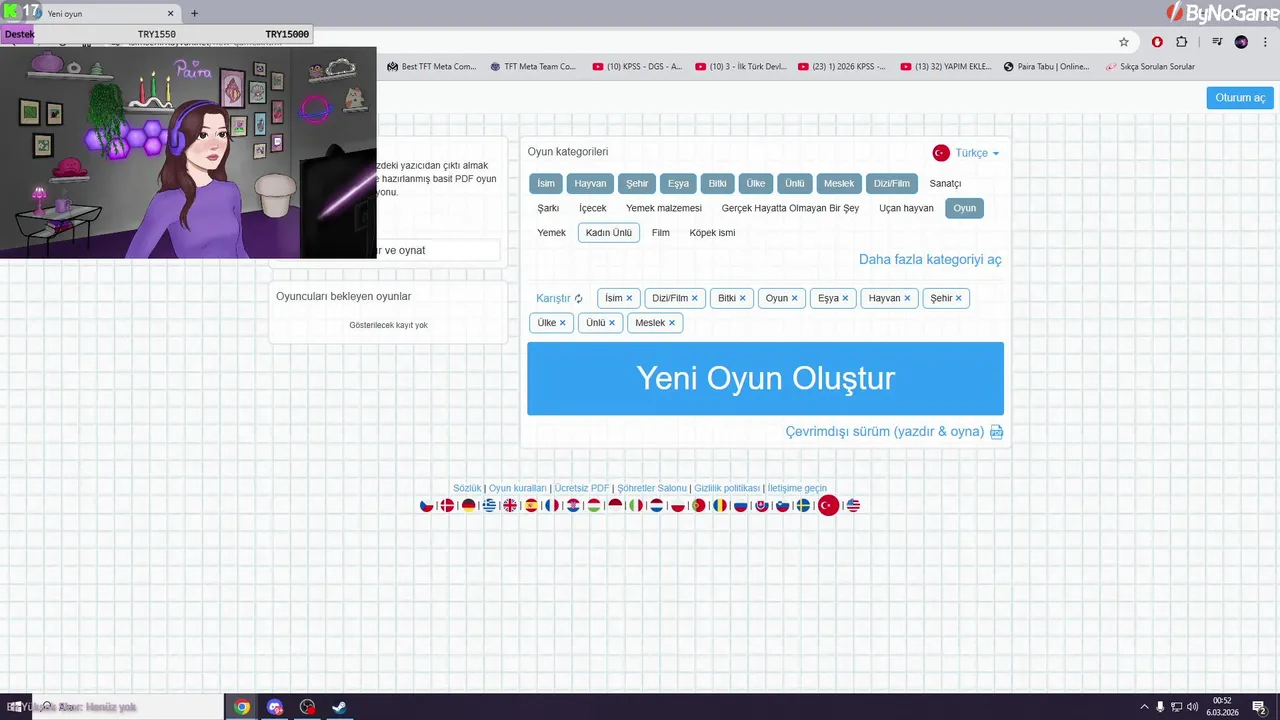Toggle Gerçek Hayatta Olmayan Bir Şey category
The height and width of the screenshot is (720, 1280).
click(790, 208)
